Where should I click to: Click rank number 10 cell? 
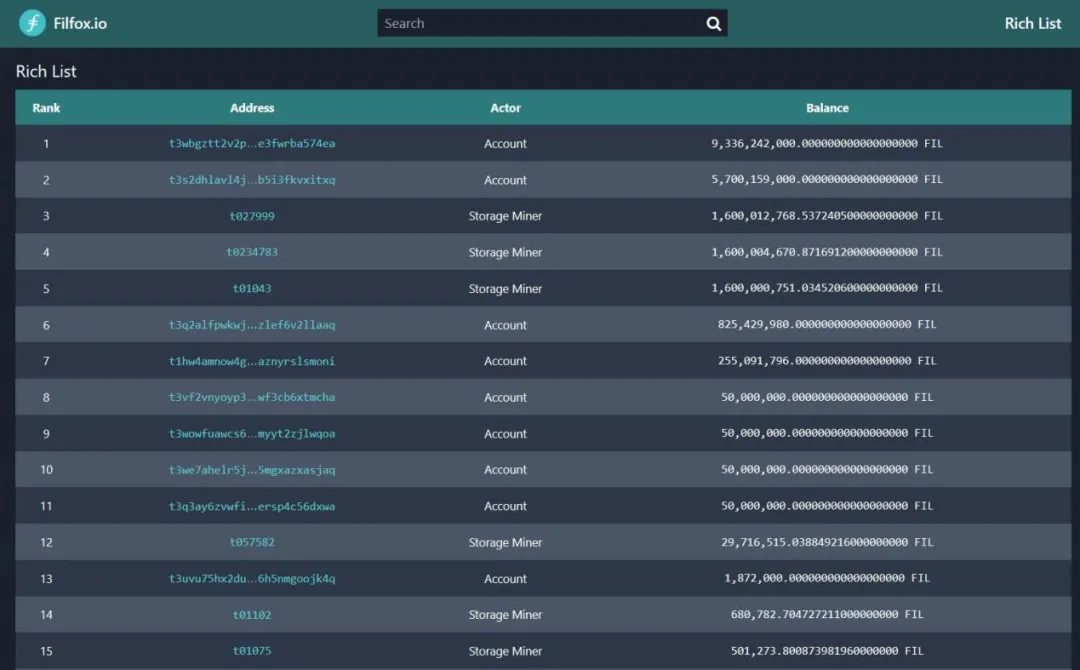(46, 470)
